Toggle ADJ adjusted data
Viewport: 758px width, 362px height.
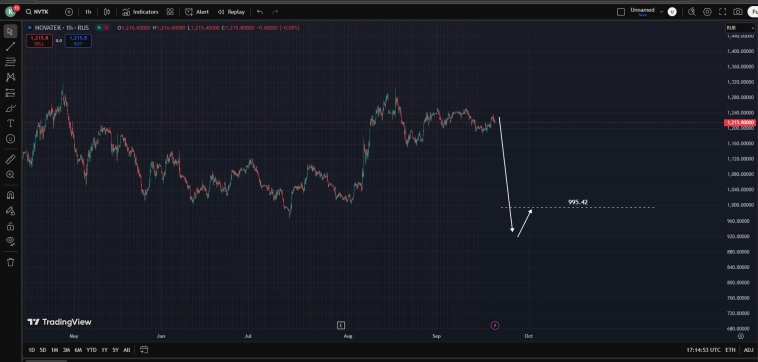[x=748, y=350]
